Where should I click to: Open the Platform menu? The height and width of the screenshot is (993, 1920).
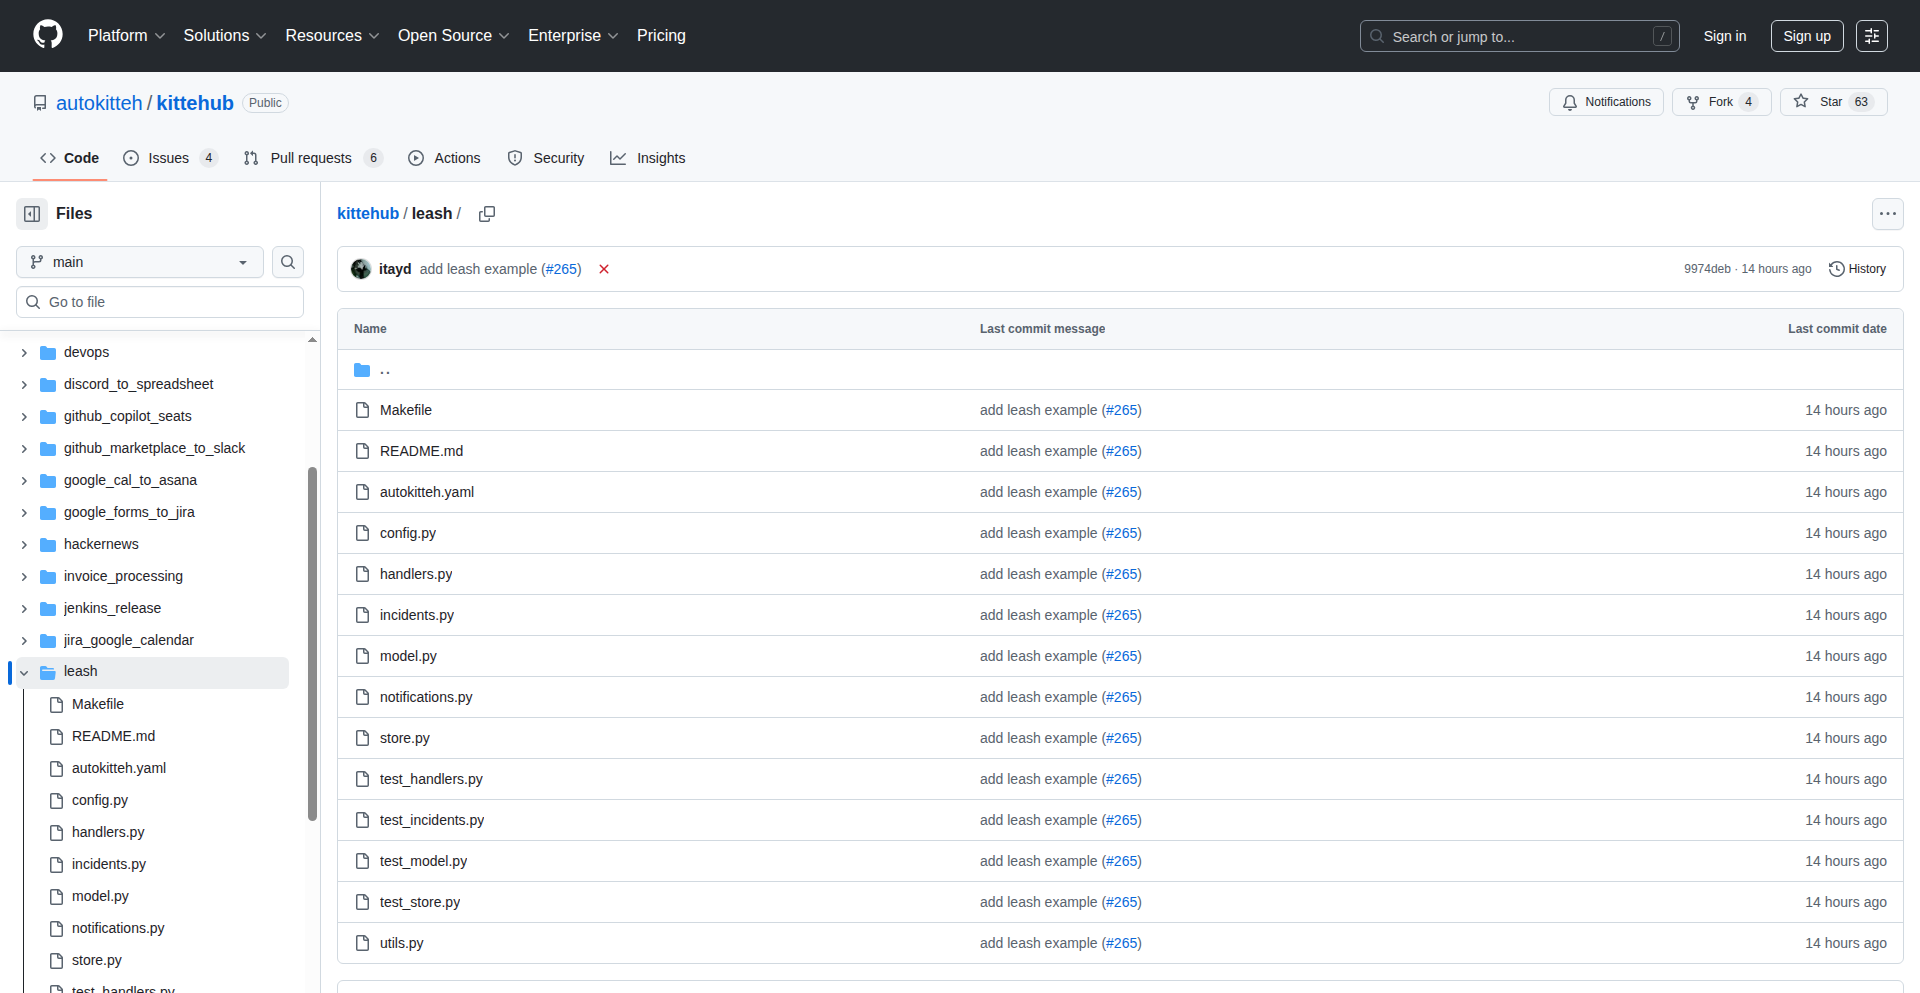point(126,36)
